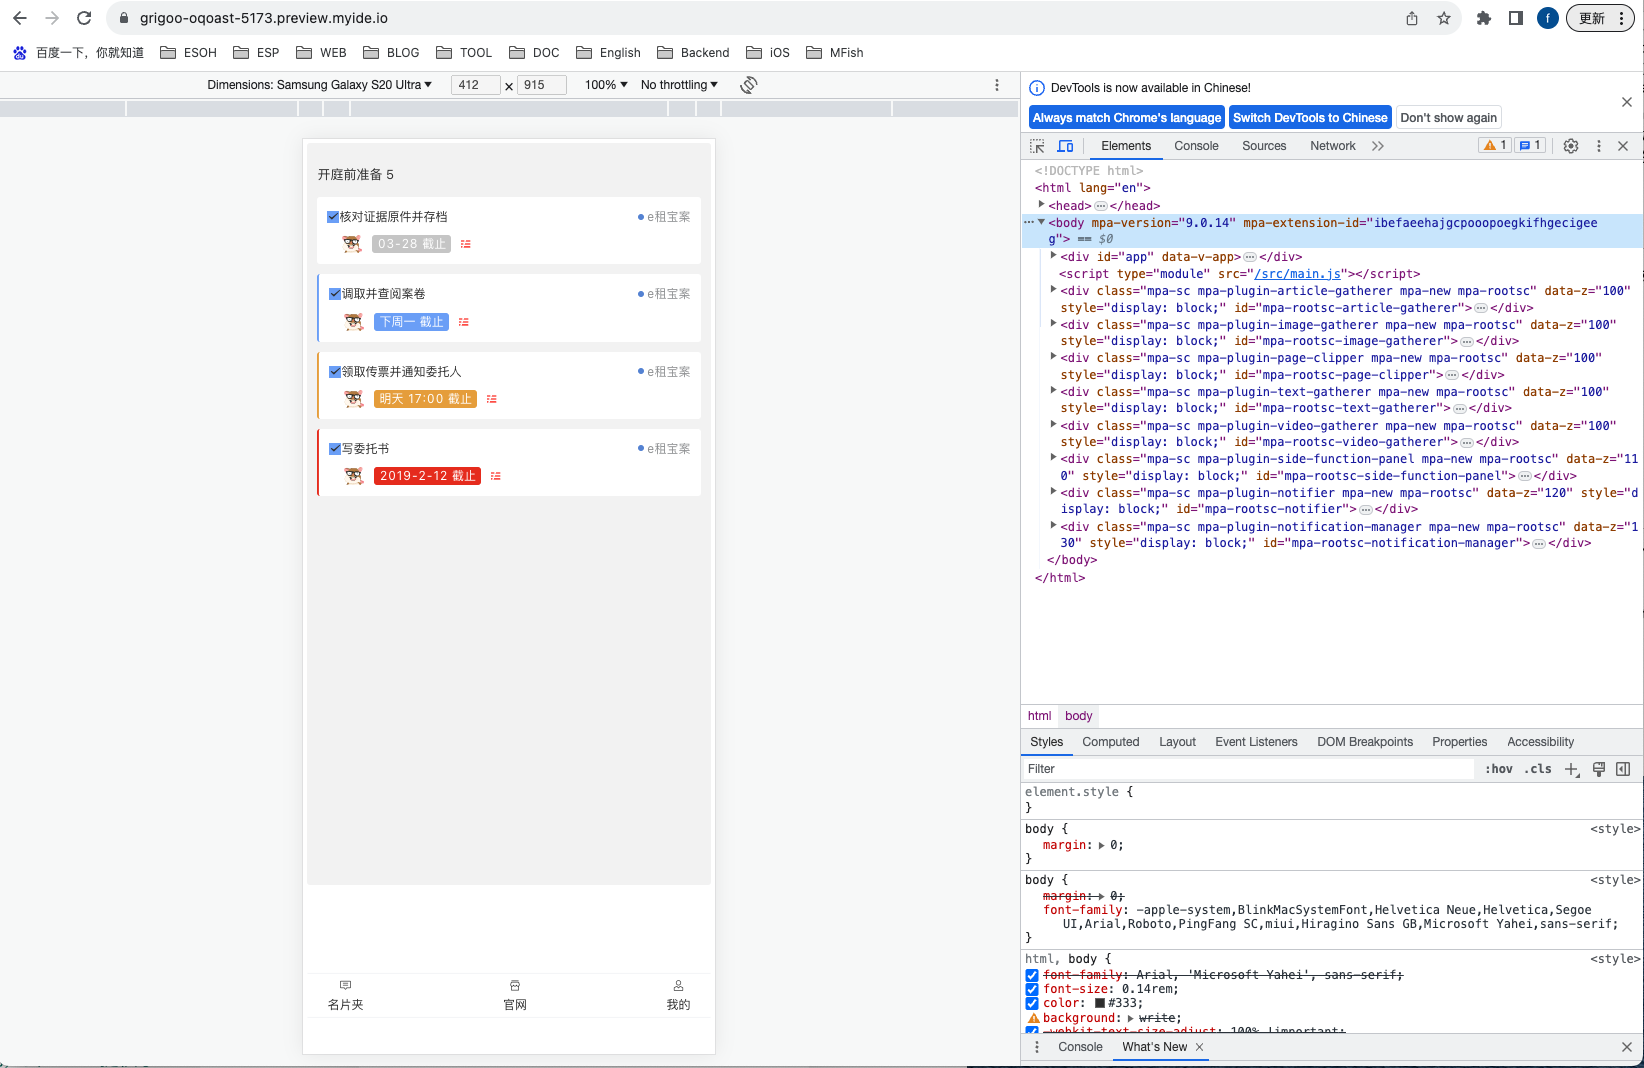Click the viewport width field 412
This screenshot has width=1644, height=1068.
click(x=475, y=85)
